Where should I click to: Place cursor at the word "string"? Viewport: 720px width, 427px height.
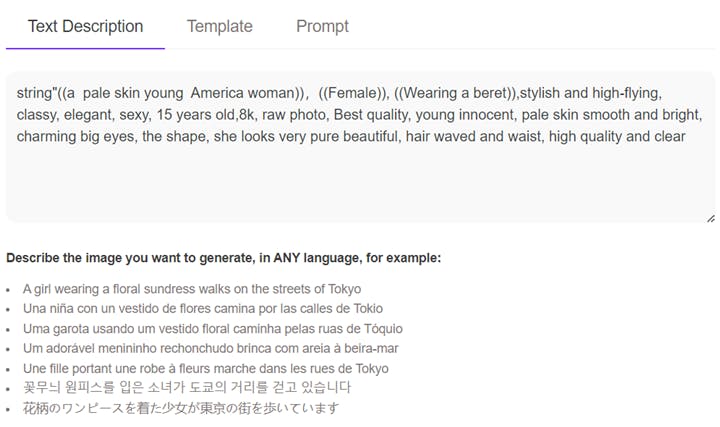(x=35, y=92)
